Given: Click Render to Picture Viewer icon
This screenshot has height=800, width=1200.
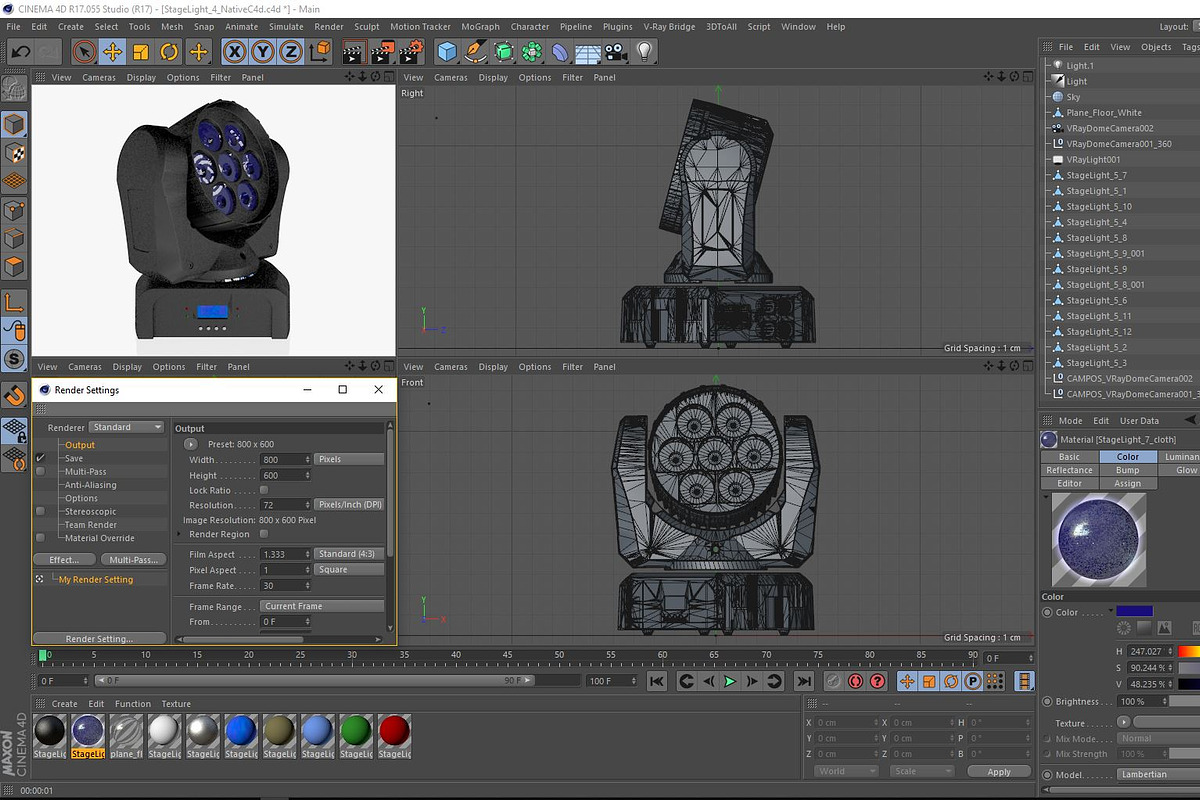Looking at the screenshot, I should click(383, 51).
